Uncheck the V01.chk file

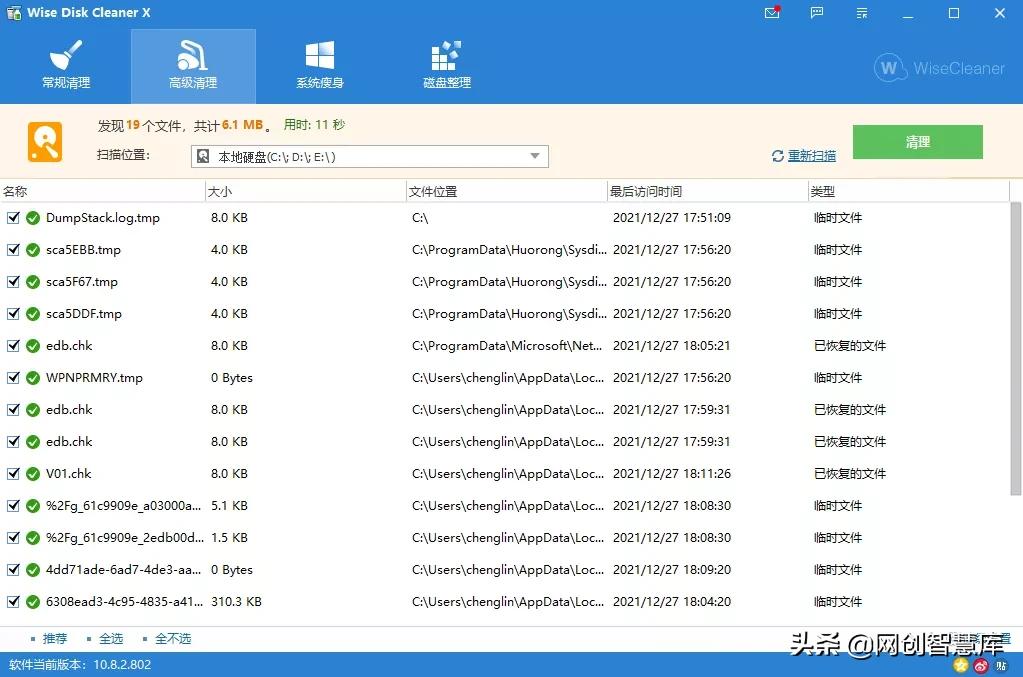point(13,473)
